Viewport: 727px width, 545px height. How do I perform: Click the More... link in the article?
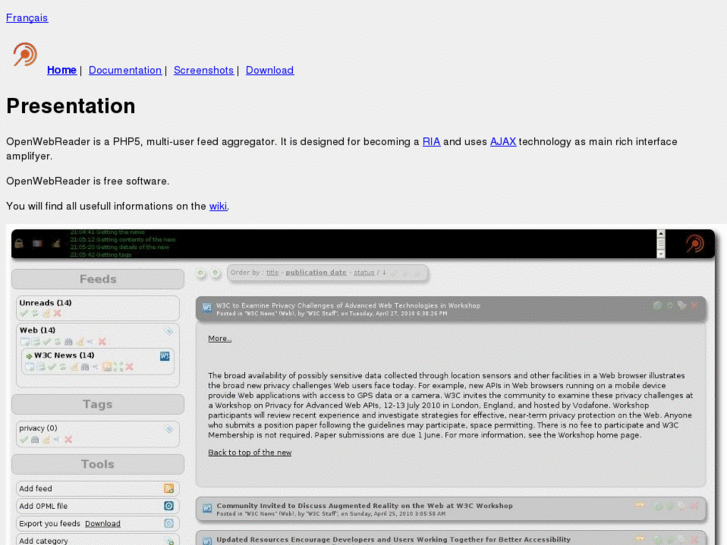pos(220,339)
